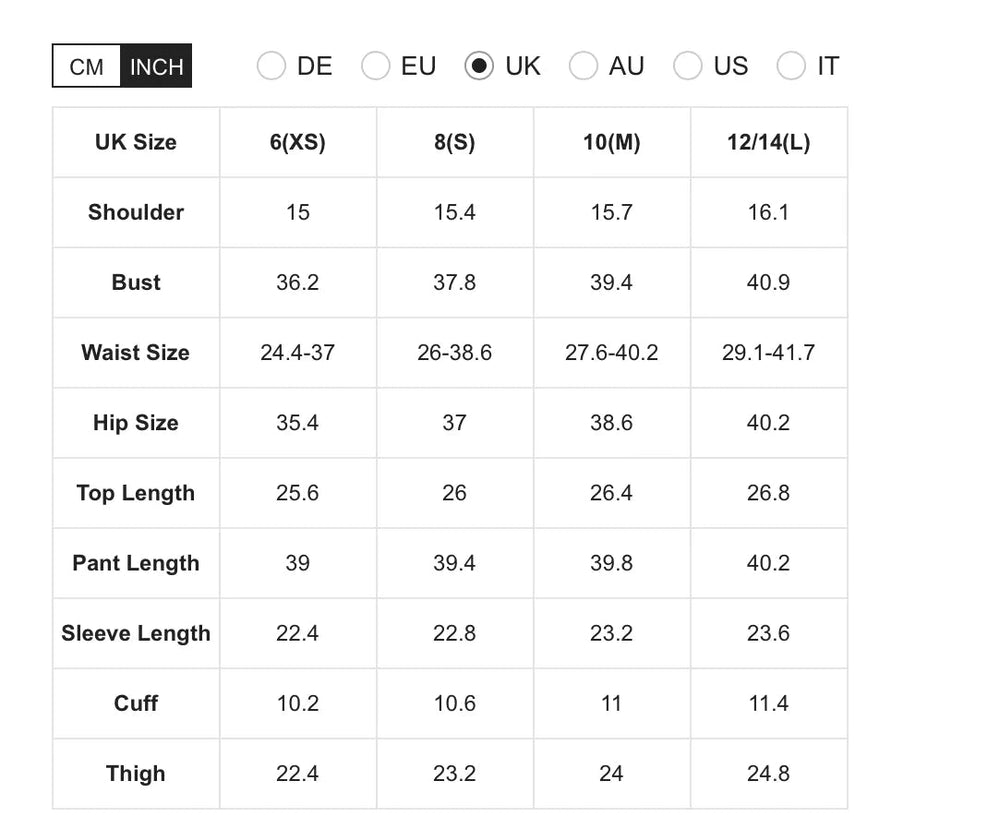This screenshot has width=1000, height=829.
Task: Click the Pant Length row label
Action: point(135,563)
